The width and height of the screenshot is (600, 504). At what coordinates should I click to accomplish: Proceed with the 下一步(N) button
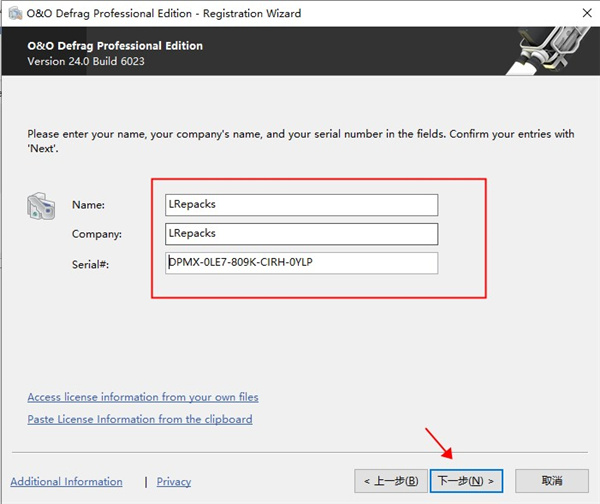coord(466,481)
